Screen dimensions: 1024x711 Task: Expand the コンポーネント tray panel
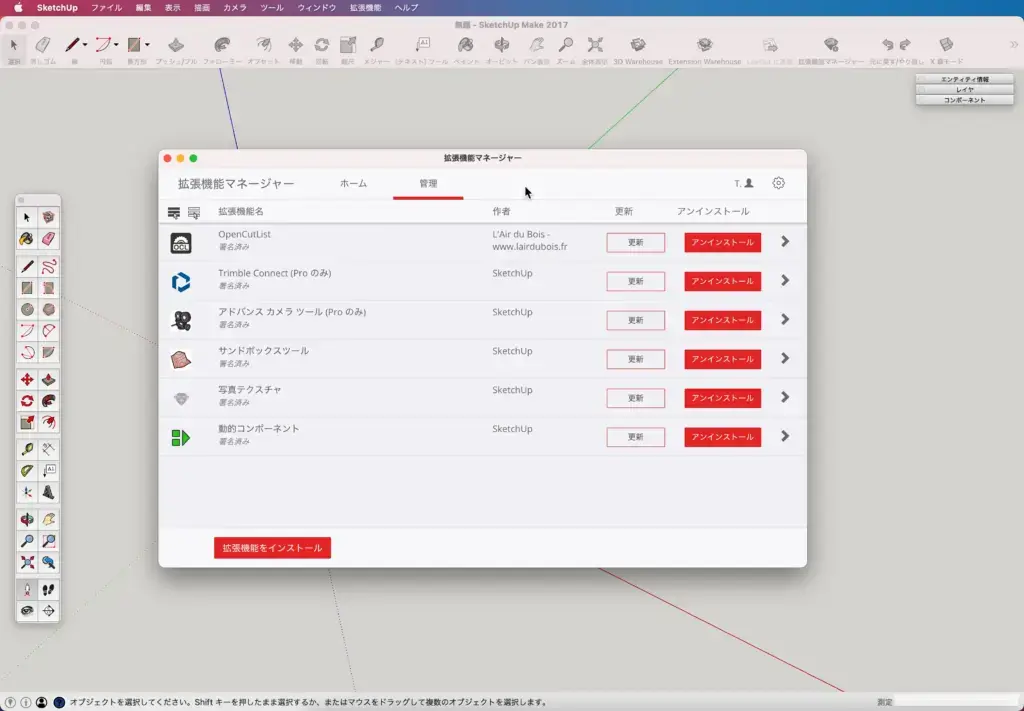[965, 100]
